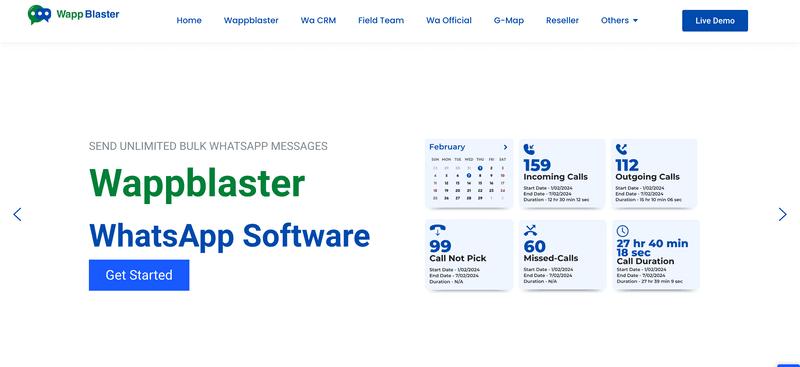The width and height of the screenshot is (800, 367).
Task: Click the Missed-Calls crossed arrows icon
Action: (531, 230)
